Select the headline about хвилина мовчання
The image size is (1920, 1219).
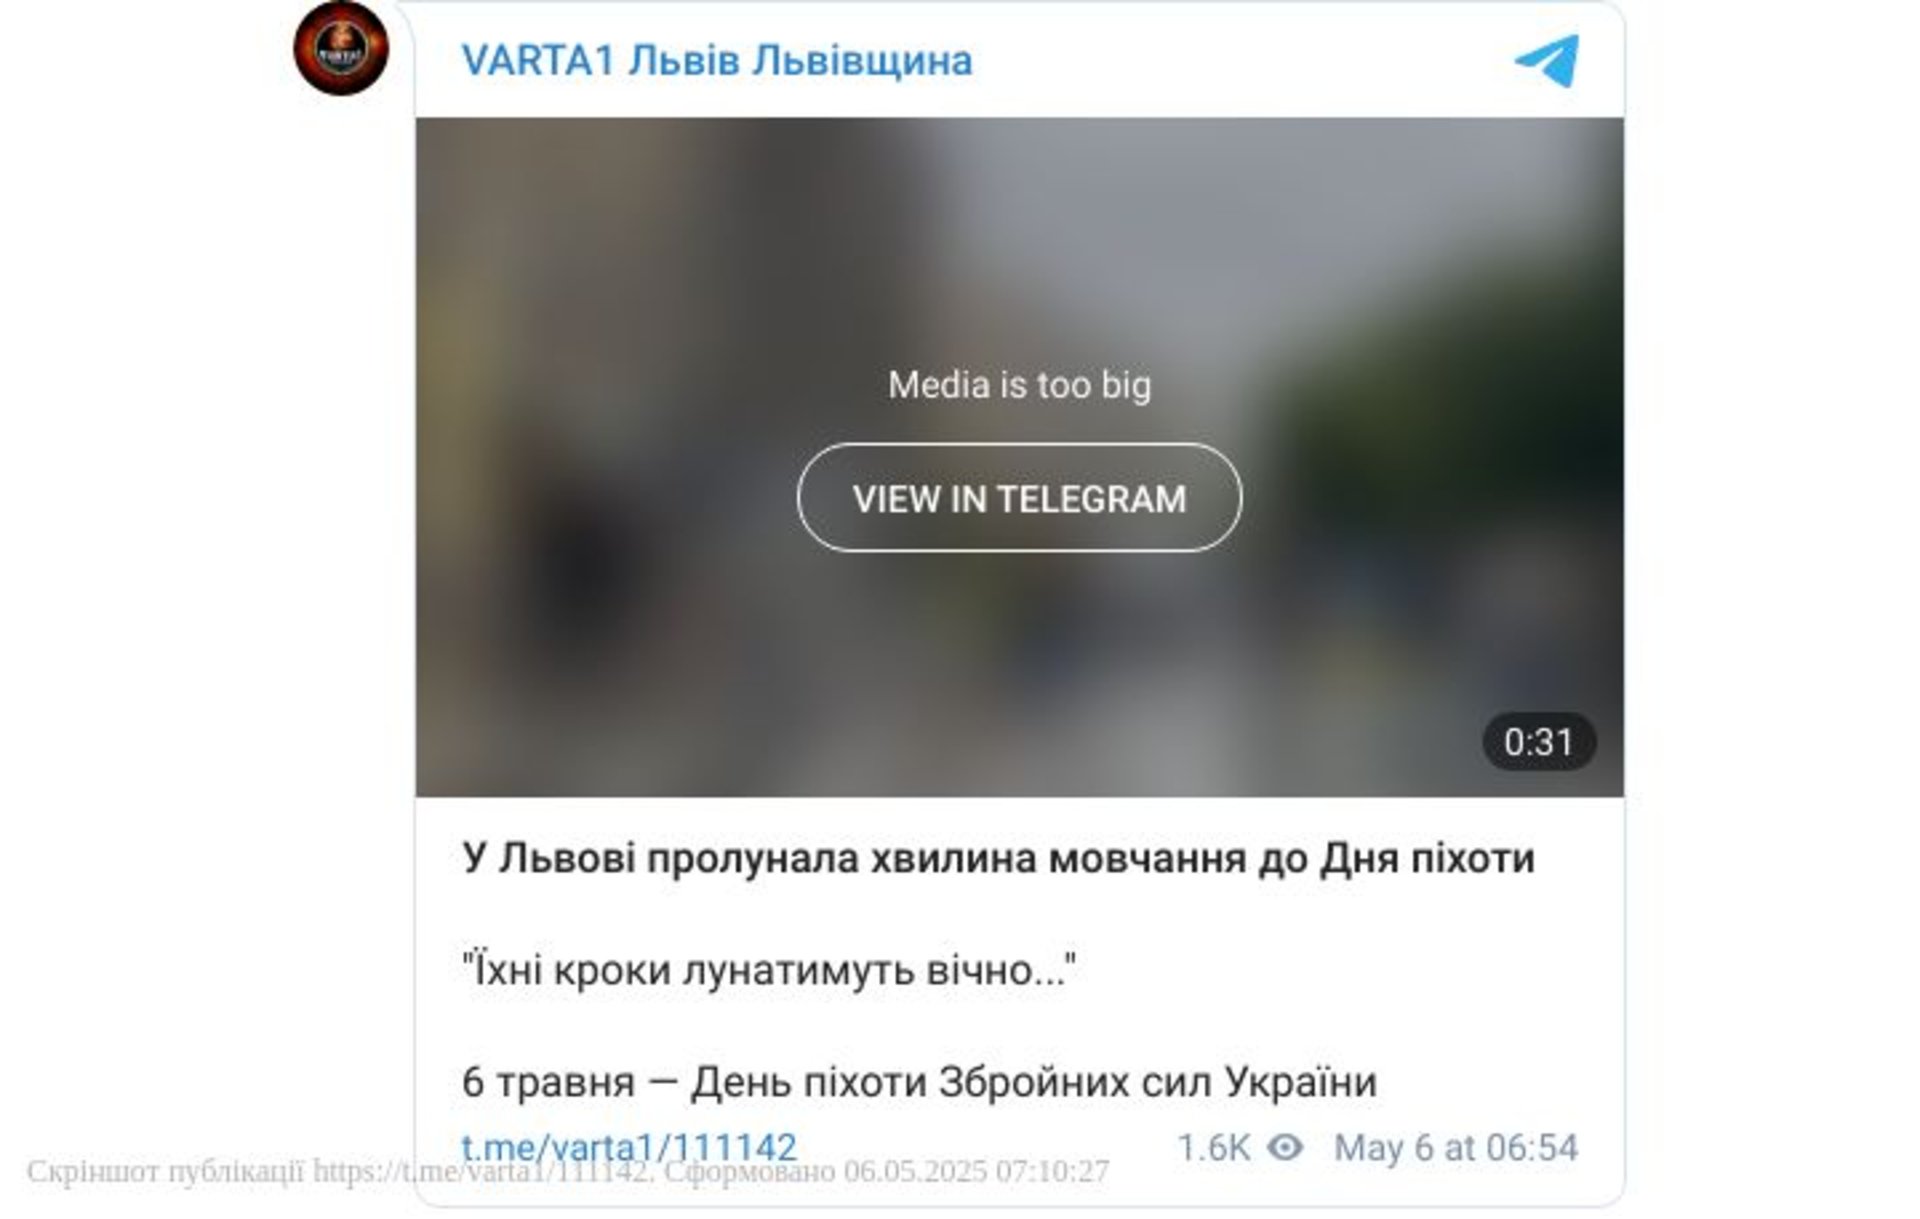998,858
